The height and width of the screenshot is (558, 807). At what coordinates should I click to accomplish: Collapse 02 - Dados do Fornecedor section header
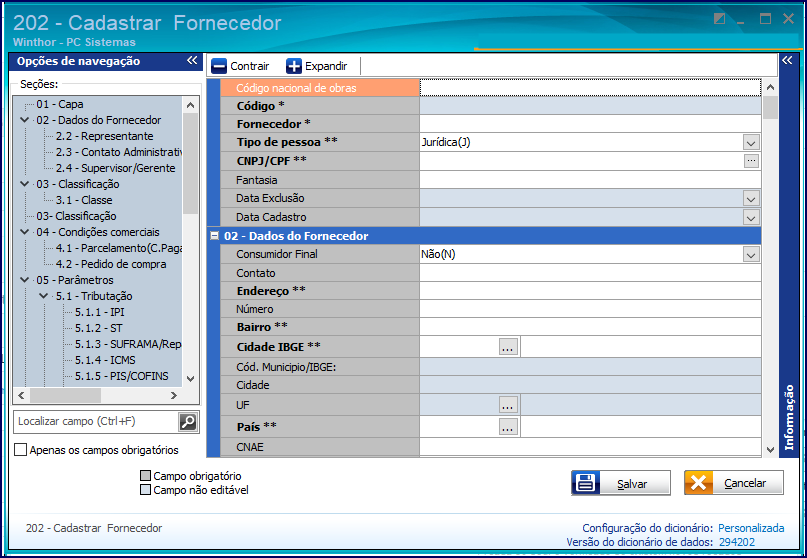tap(215, 236)
